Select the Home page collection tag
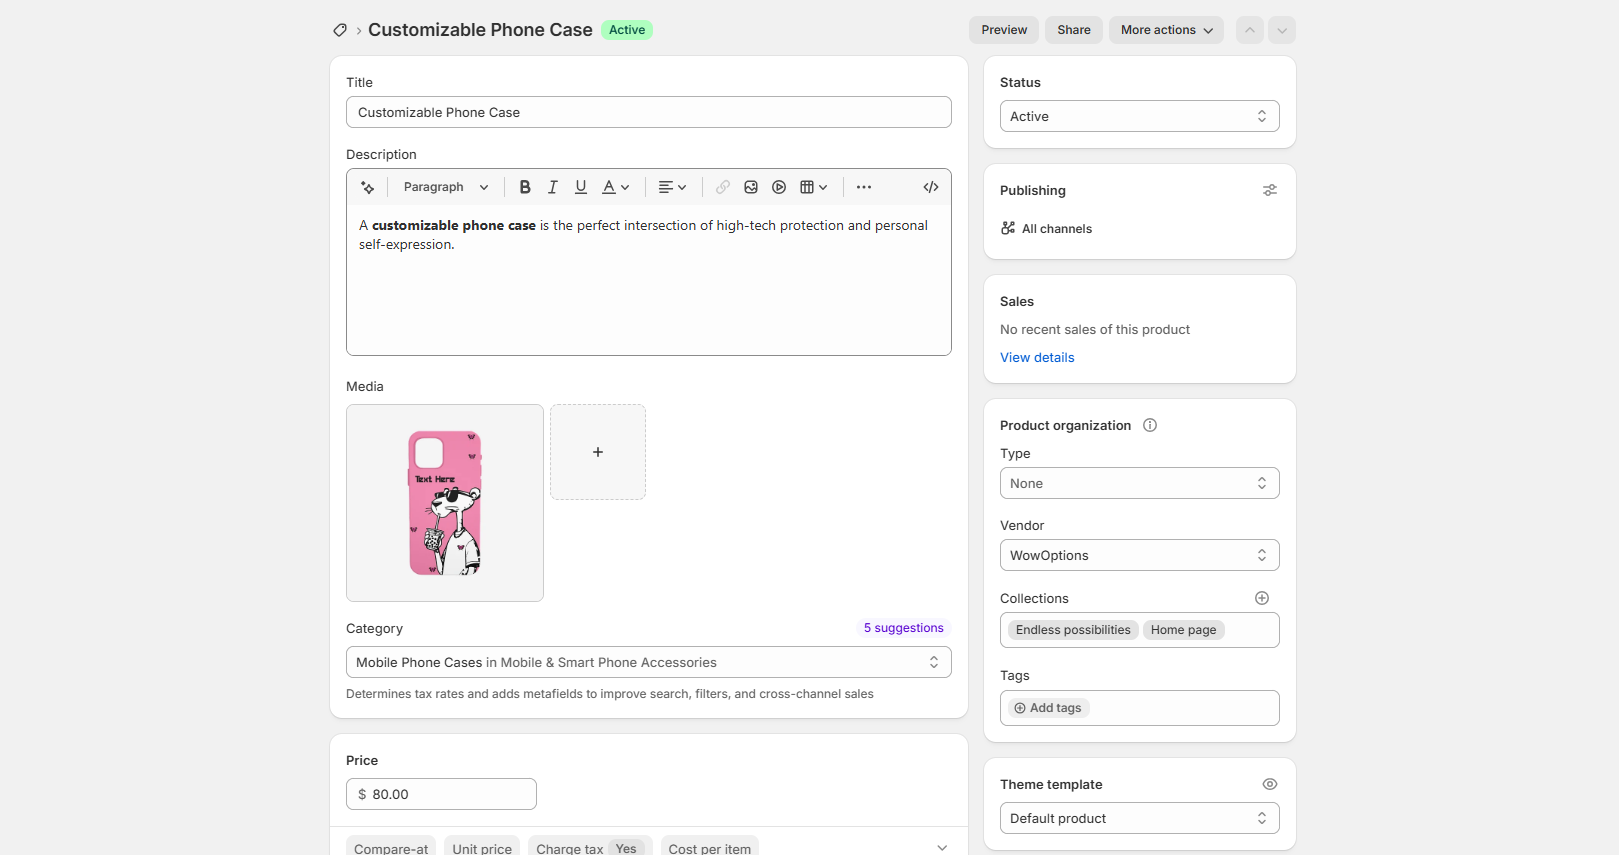Screen dimensions: 1619x855 tap(1184, 630)
